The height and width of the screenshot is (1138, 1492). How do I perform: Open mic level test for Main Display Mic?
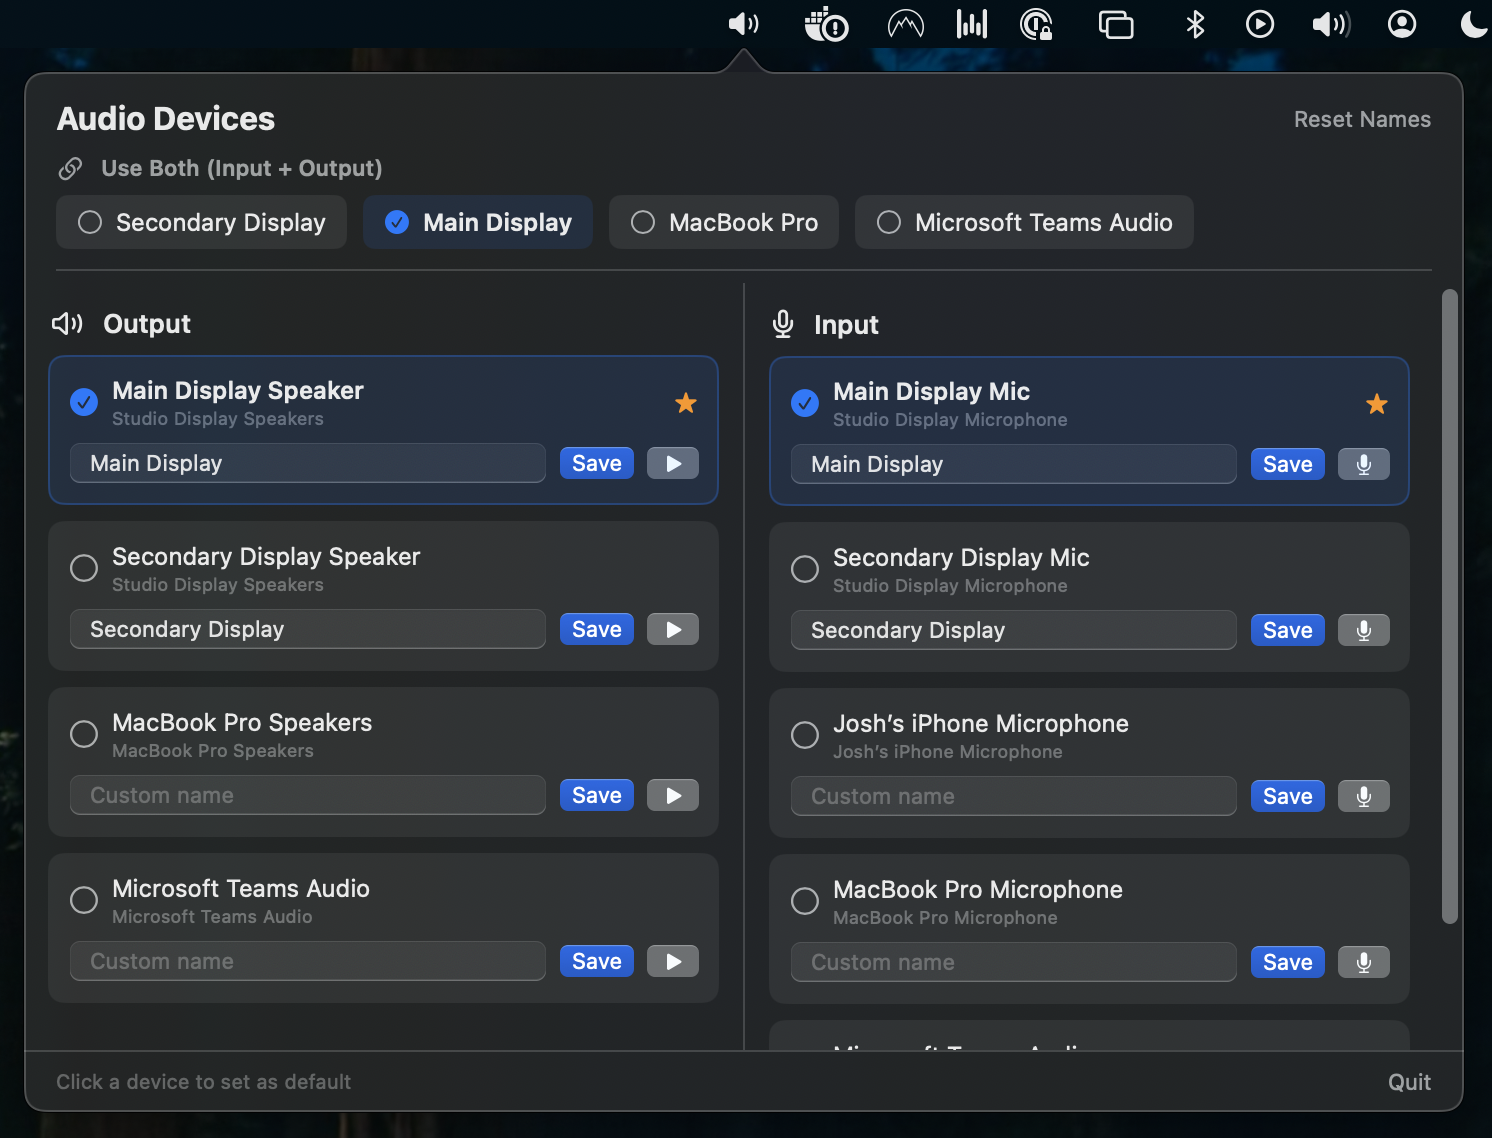point(1363,464)
